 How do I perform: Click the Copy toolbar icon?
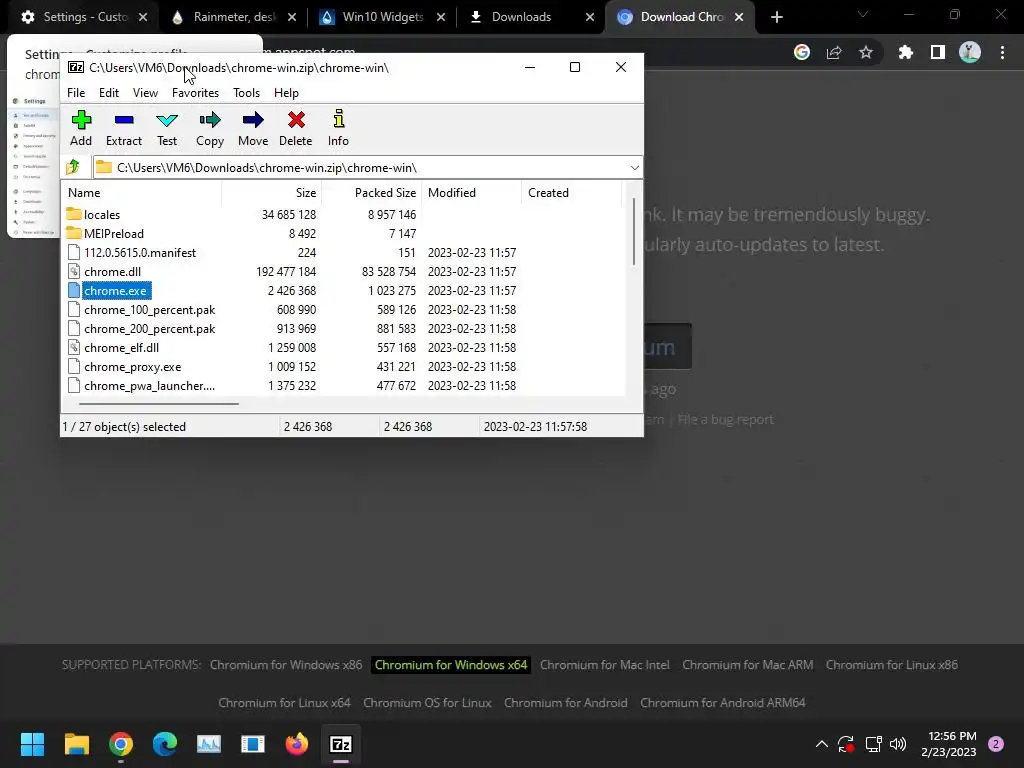pos(210,128)
